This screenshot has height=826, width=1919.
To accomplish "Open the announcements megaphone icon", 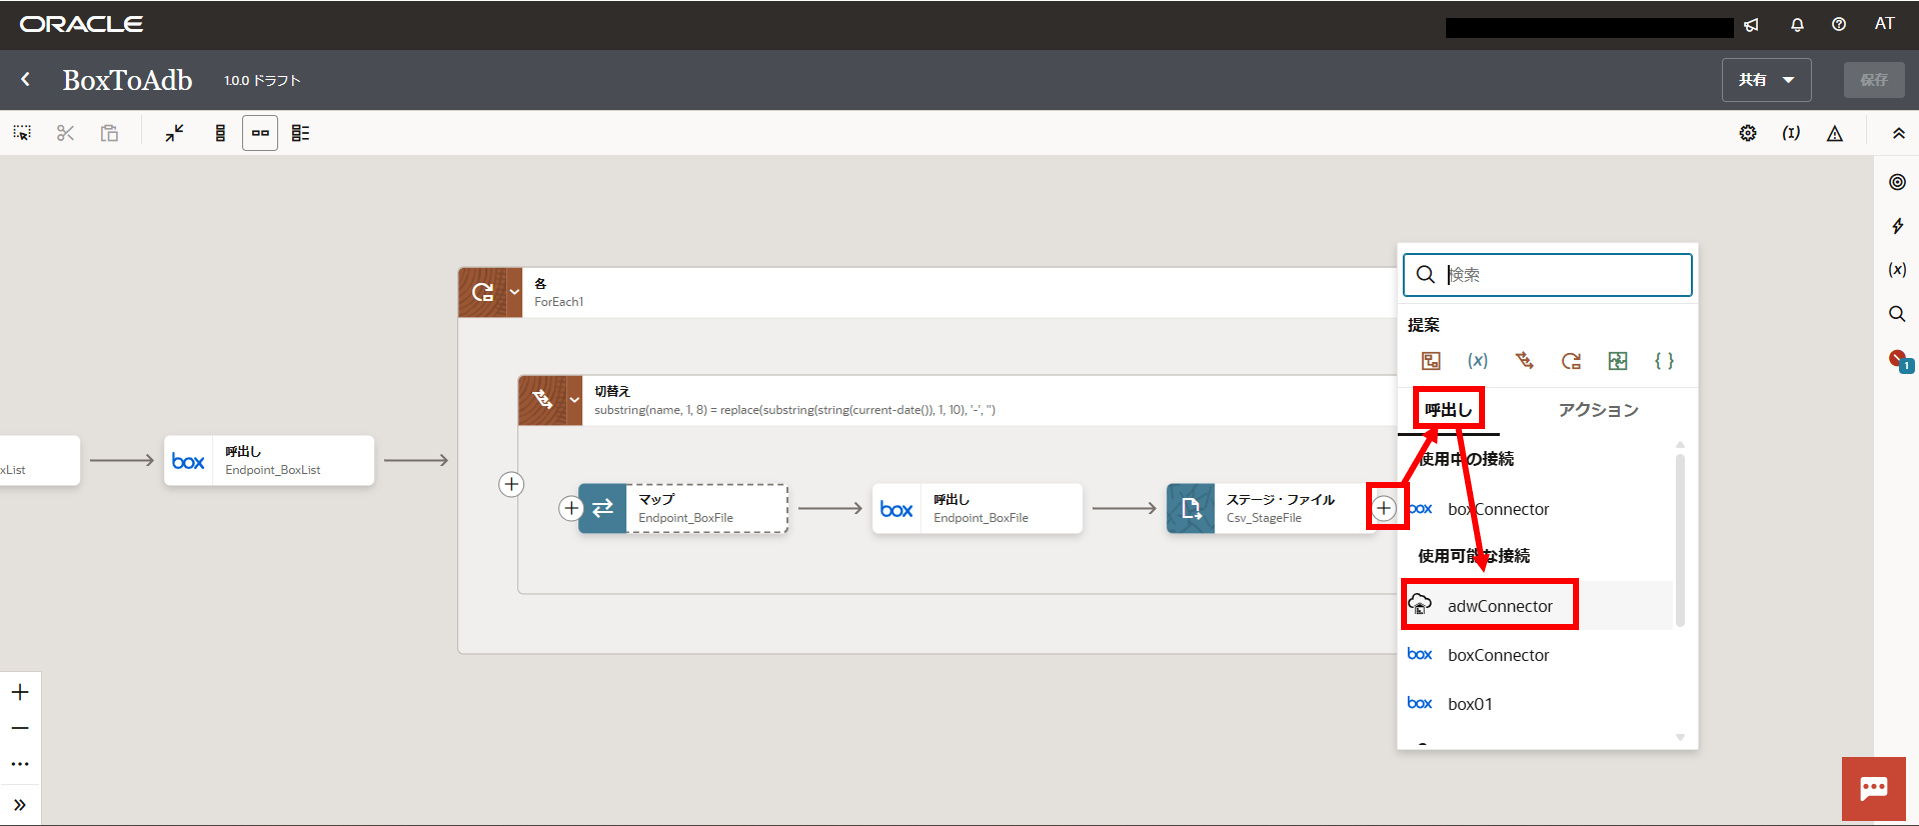I will [x=1751, y=25].
